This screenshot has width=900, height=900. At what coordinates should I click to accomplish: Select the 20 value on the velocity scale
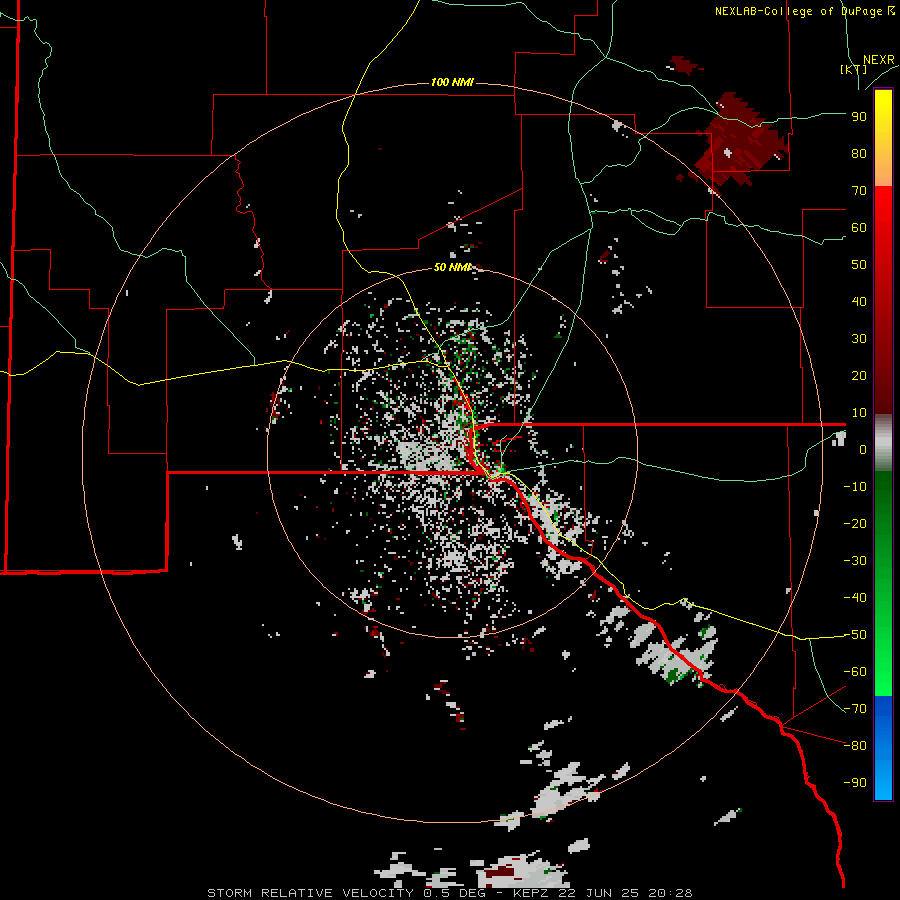click(x=859, y=375)
